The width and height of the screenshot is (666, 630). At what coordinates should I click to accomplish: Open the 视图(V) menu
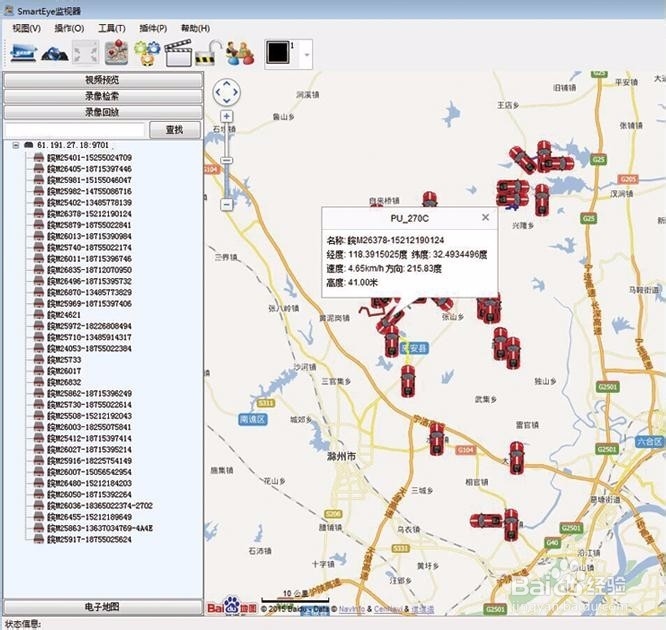(27, 28)
